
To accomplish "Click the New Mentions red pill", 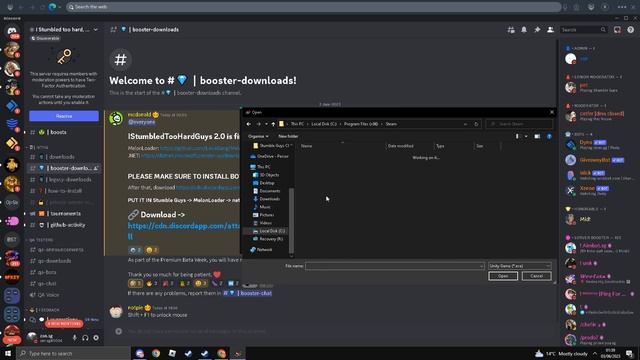I will pos(64,324).
